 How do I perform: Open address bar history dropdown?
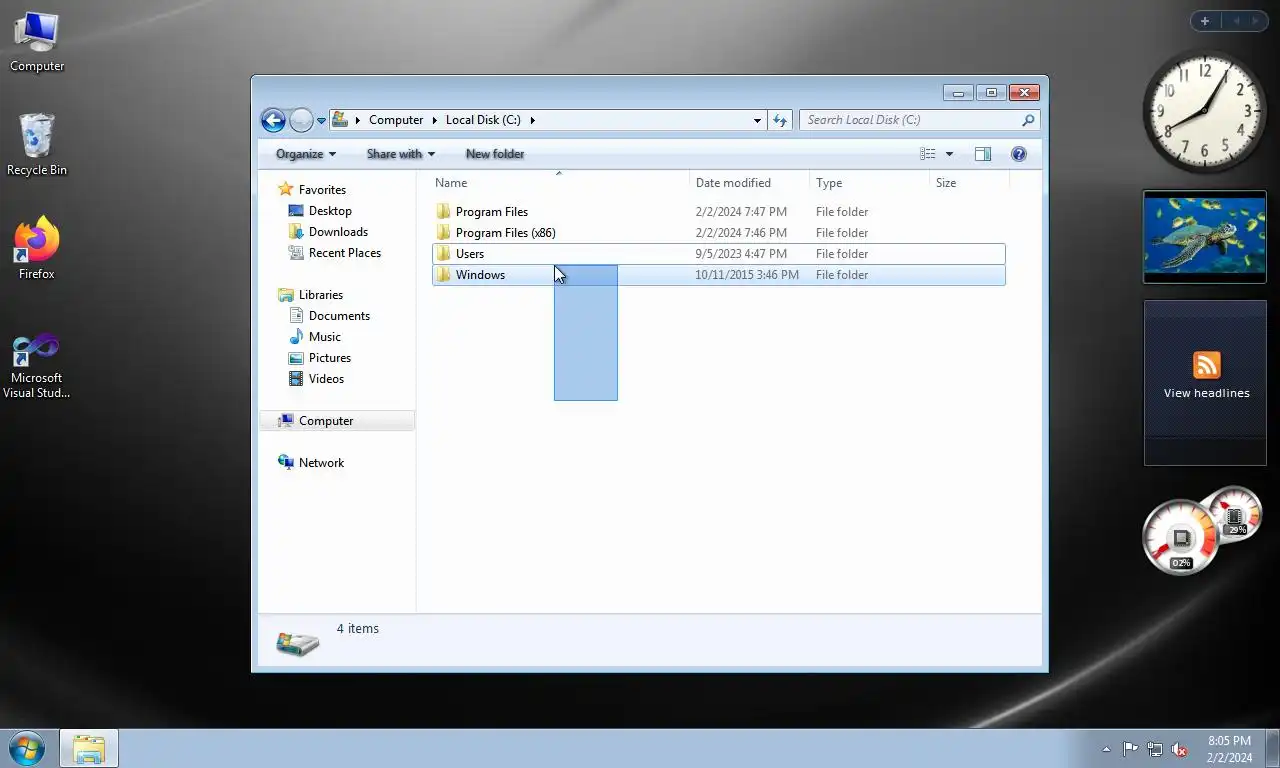(x=757, y=120)
